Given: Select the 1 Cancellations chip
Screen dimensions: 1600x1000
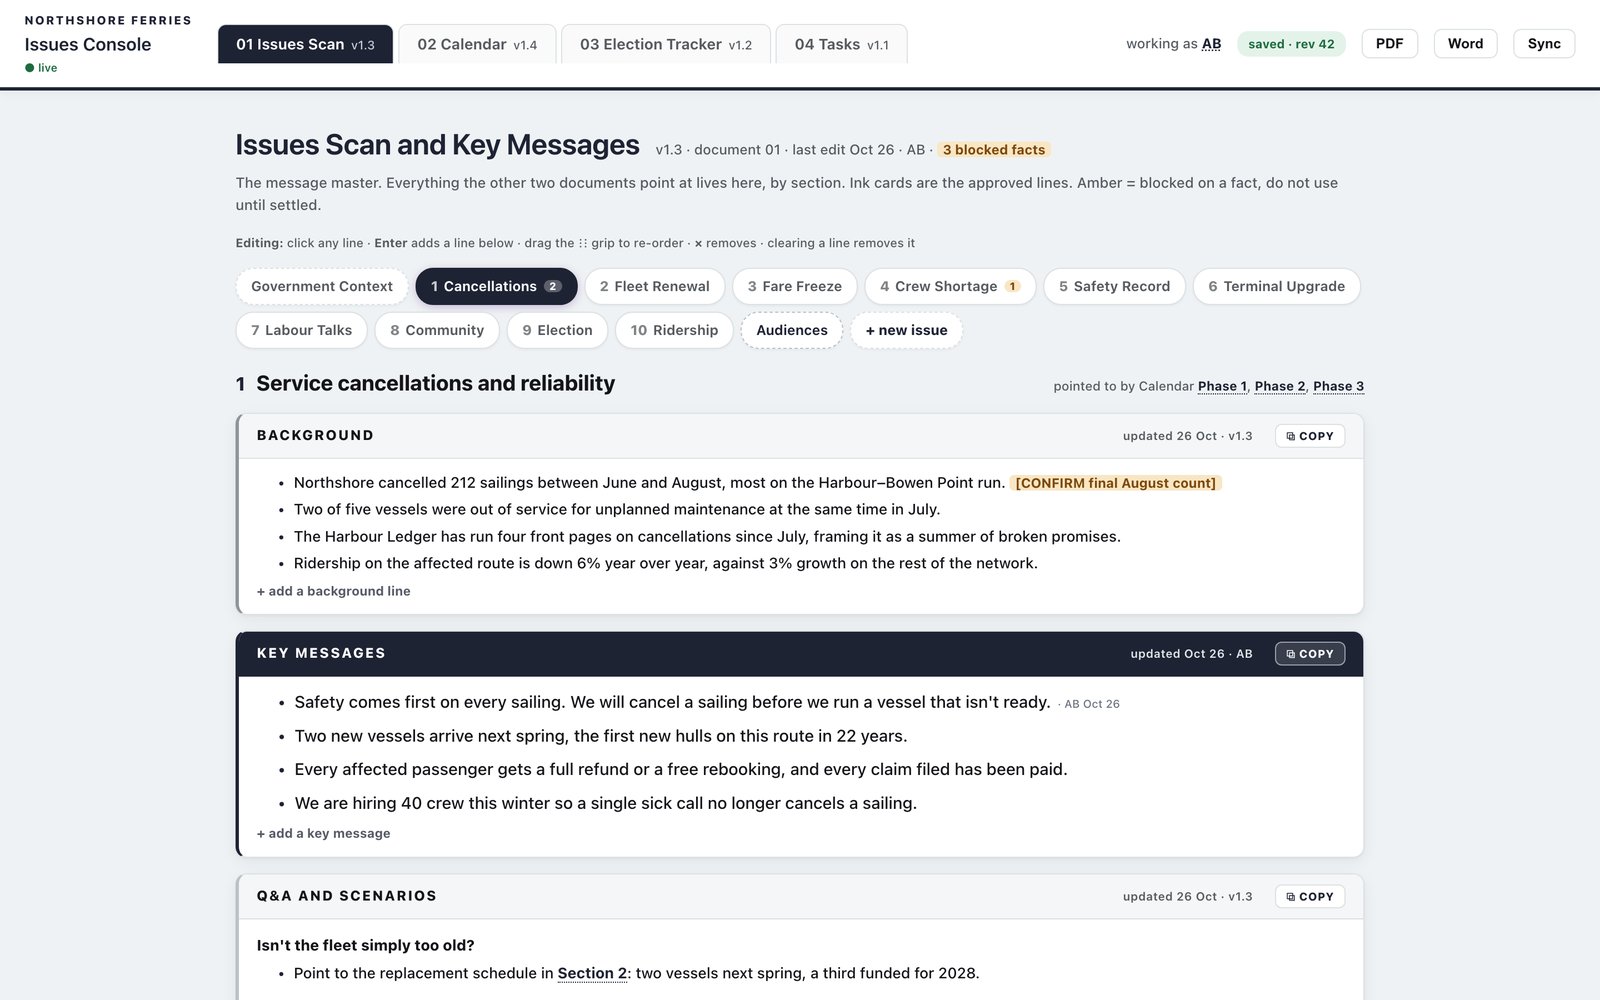Looking at the screenshot, I should click(496, 286).
